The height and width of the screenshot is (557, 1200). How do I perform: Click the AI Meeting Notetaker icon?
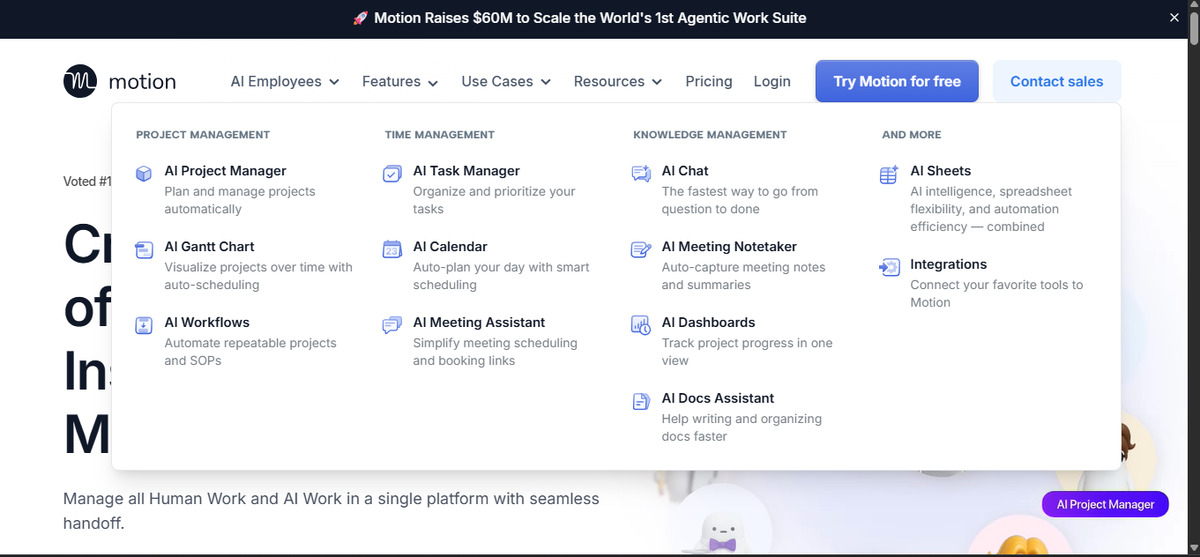641,249
